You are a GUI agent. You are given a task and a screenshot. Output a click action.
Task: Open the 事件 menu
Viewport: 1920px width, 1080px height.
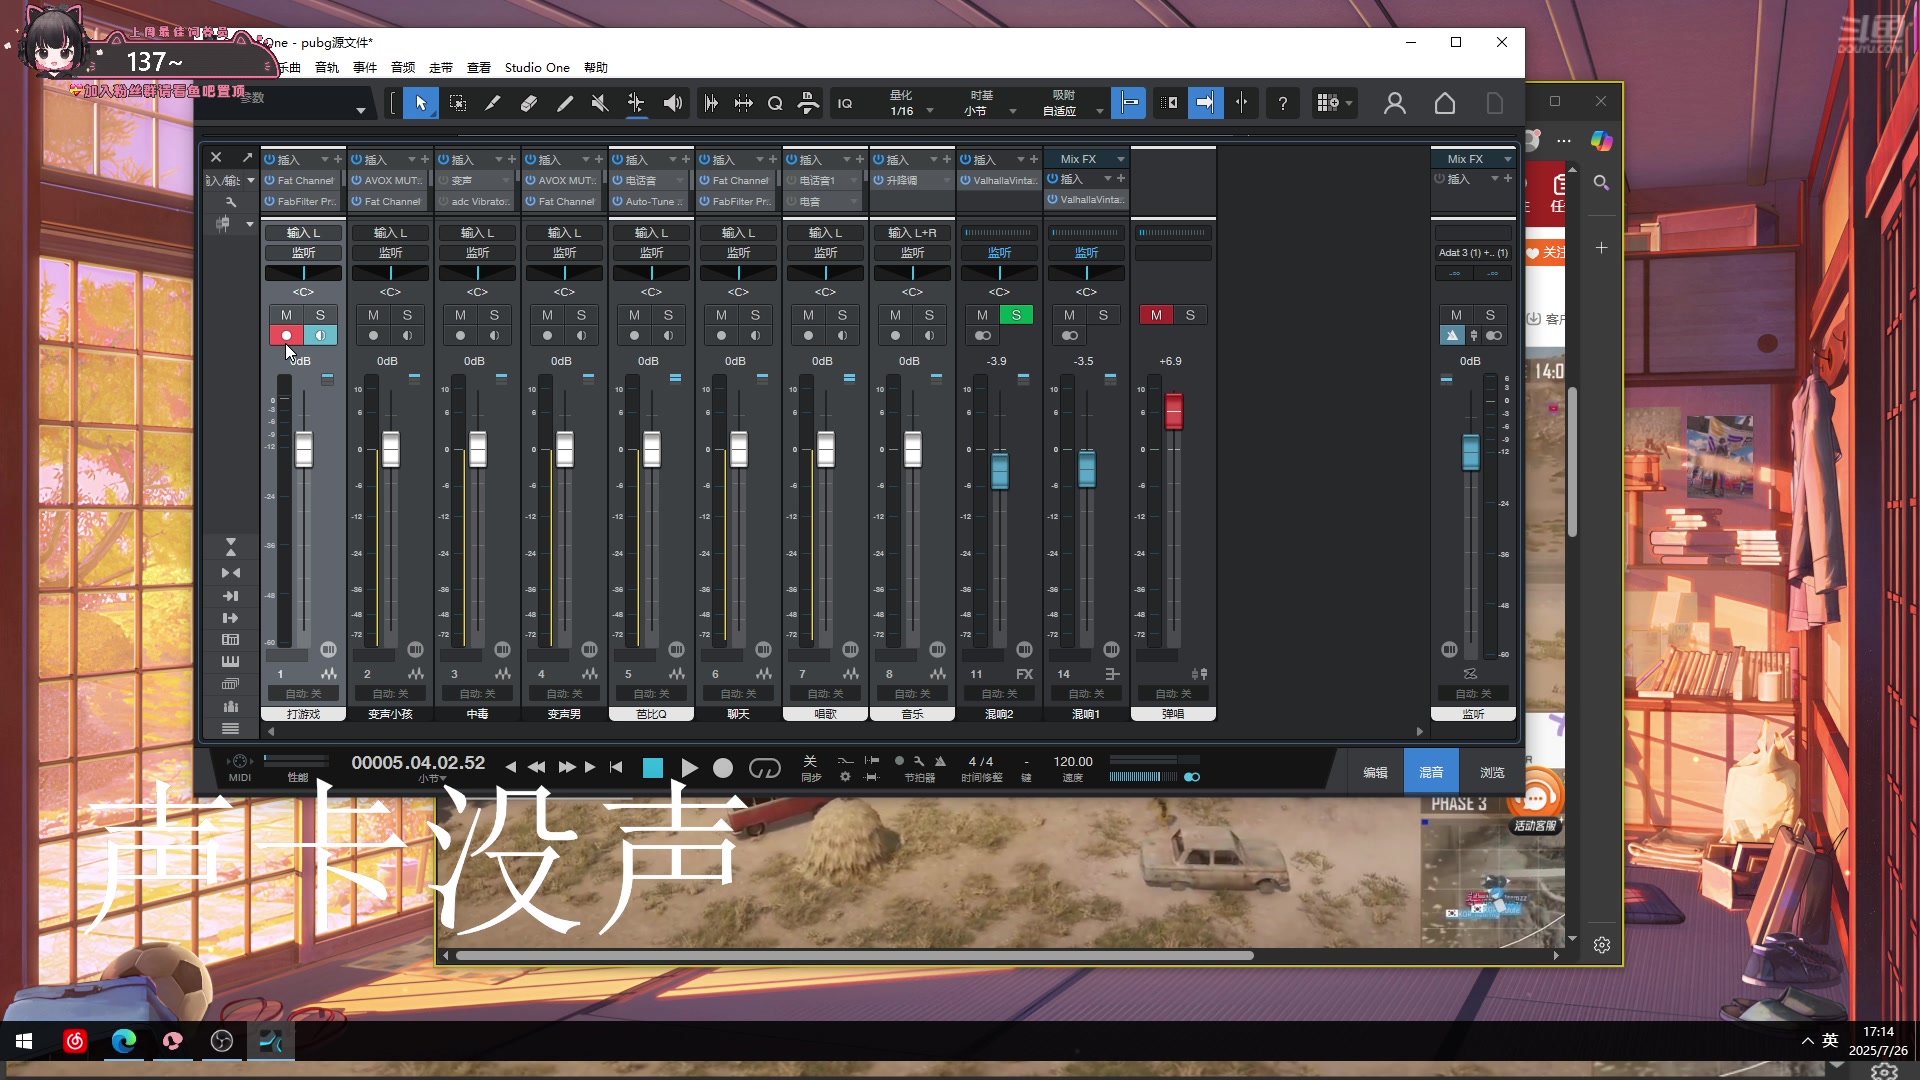point(365,67)
